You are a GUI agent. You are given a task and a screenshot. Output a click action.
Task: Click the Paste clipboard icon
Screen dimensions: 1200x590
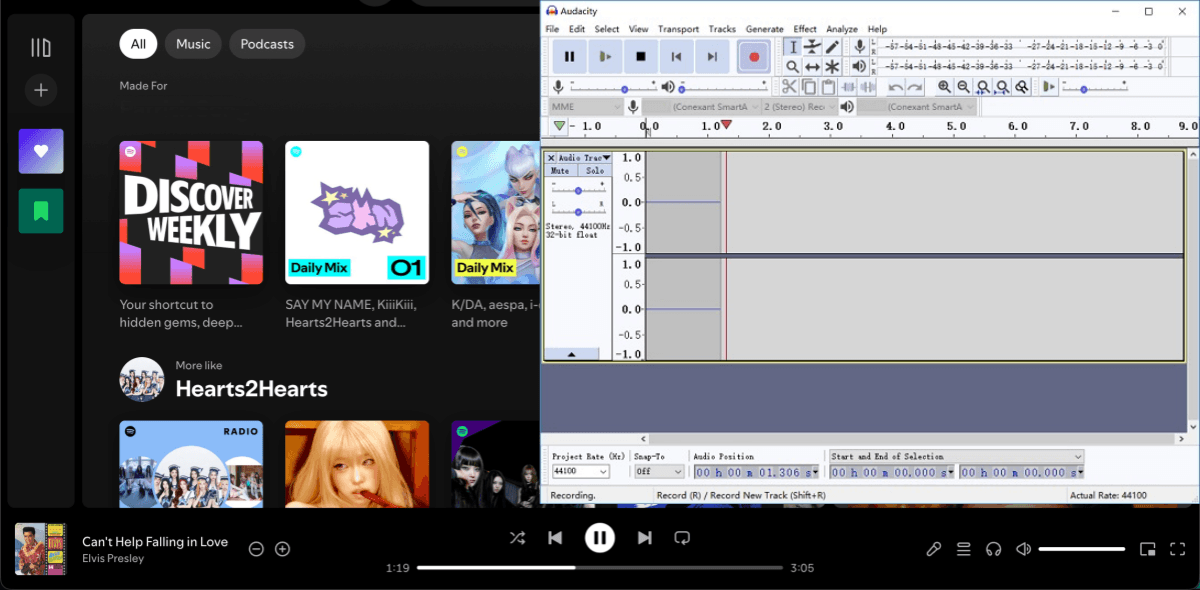(827, 87)
